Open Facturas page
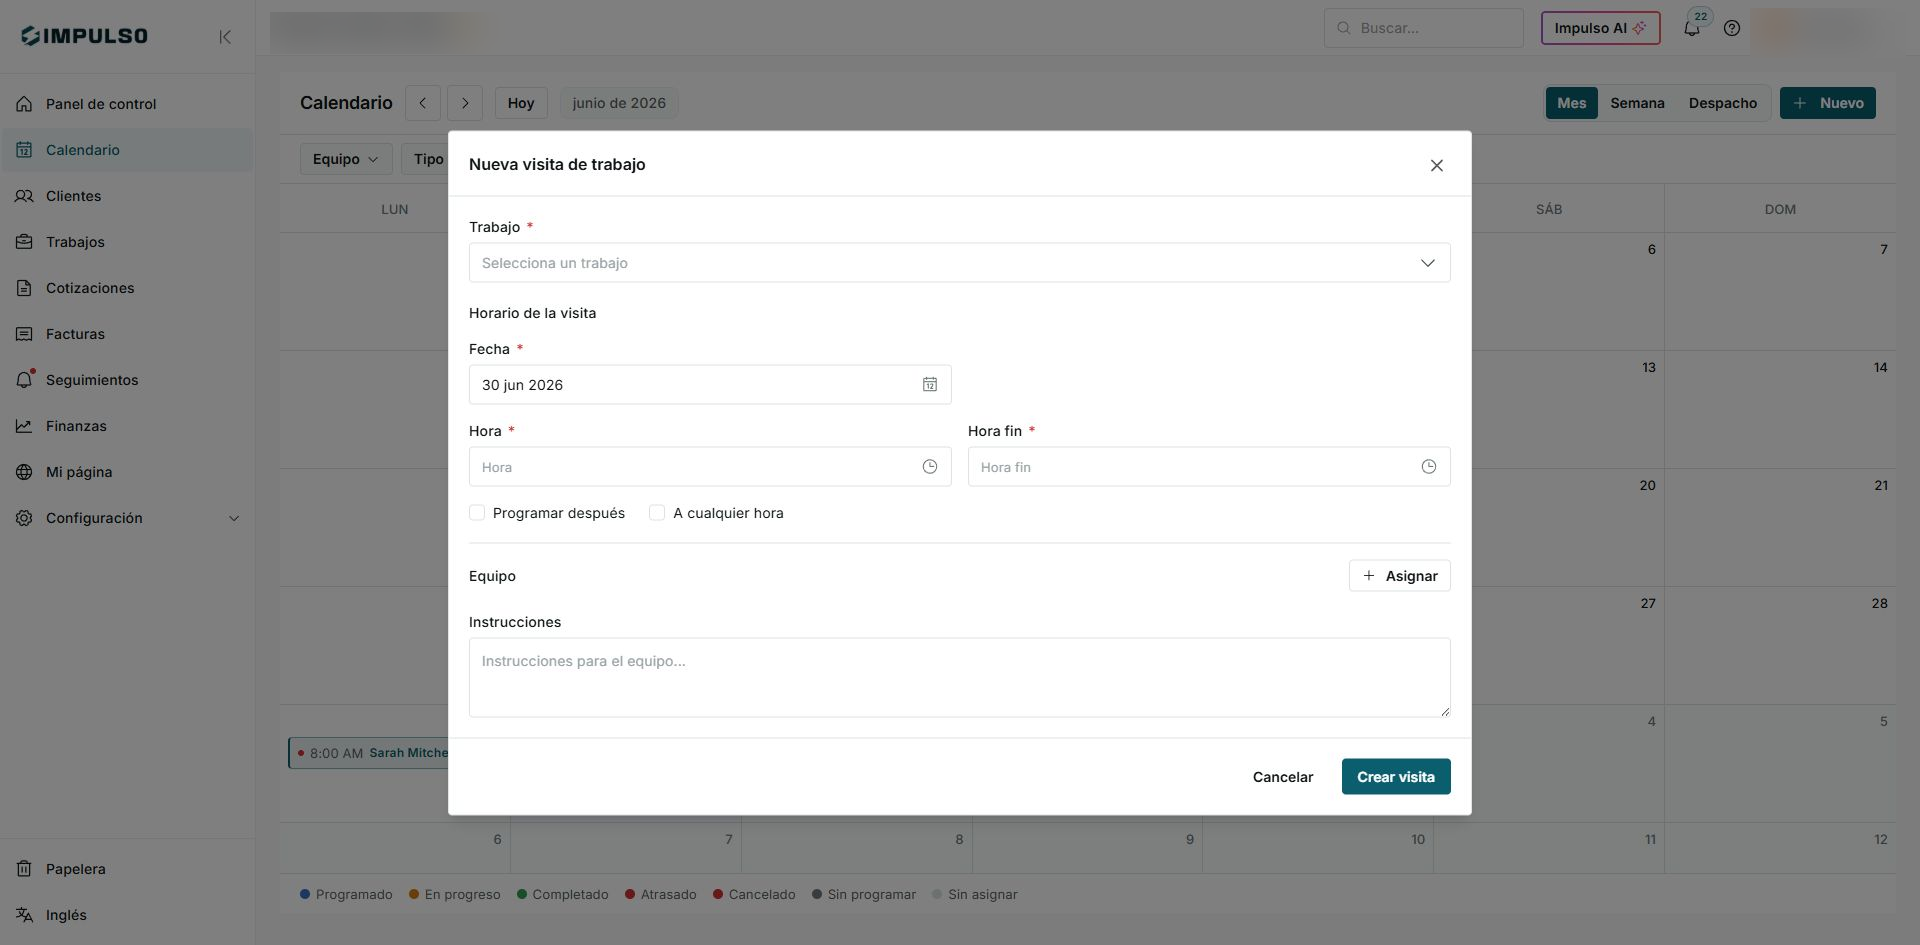 click(x=126, y=334)
